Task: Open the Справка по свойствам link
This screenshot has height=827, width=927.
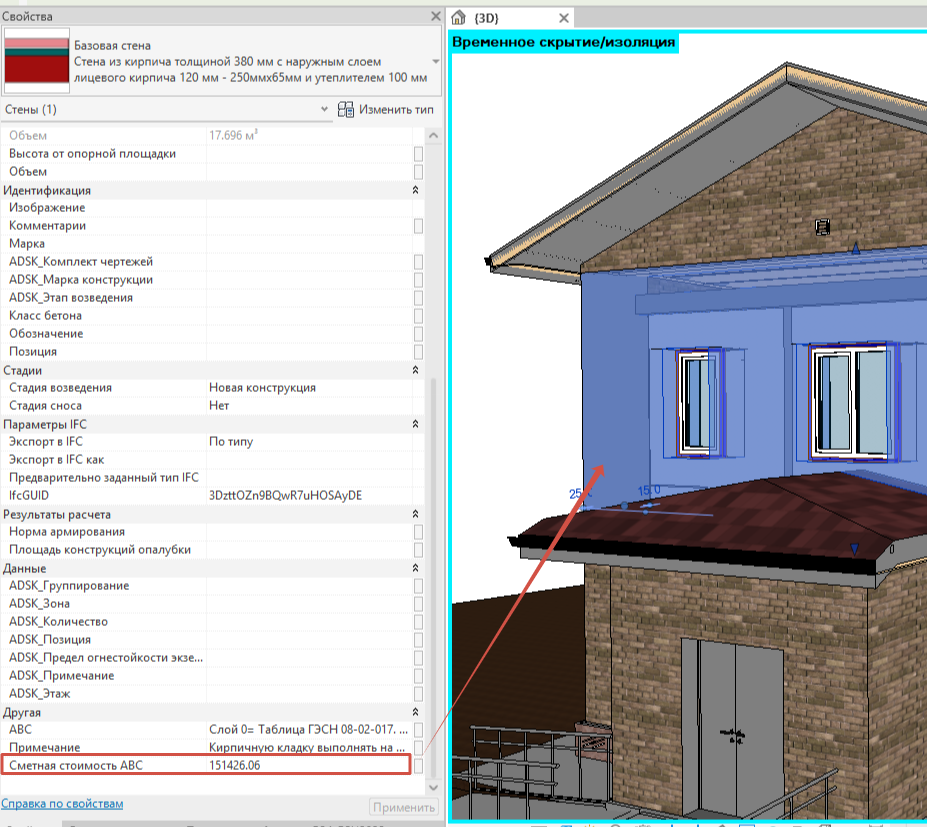Action: (x=62, y=803)
